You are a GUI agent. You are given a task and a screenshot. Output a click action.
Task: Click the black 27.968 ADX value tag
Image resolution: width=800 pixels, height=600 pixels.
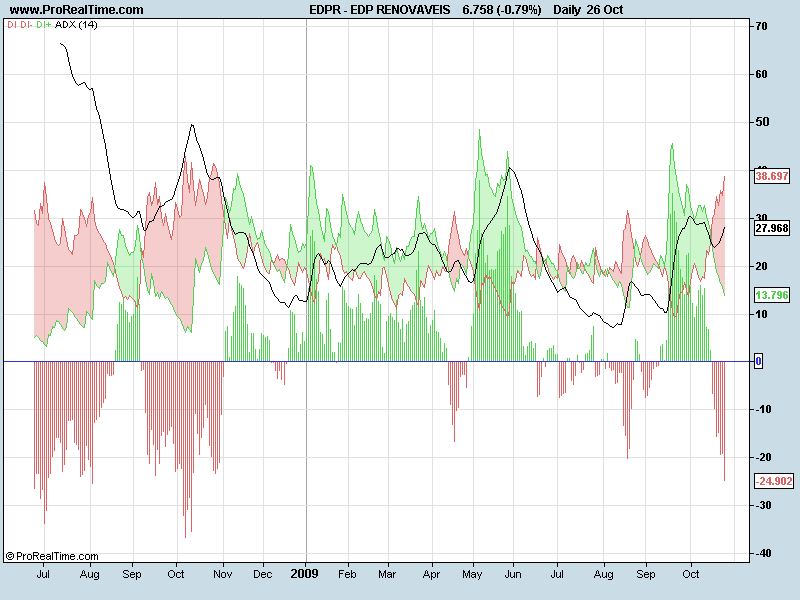[773, 228]
